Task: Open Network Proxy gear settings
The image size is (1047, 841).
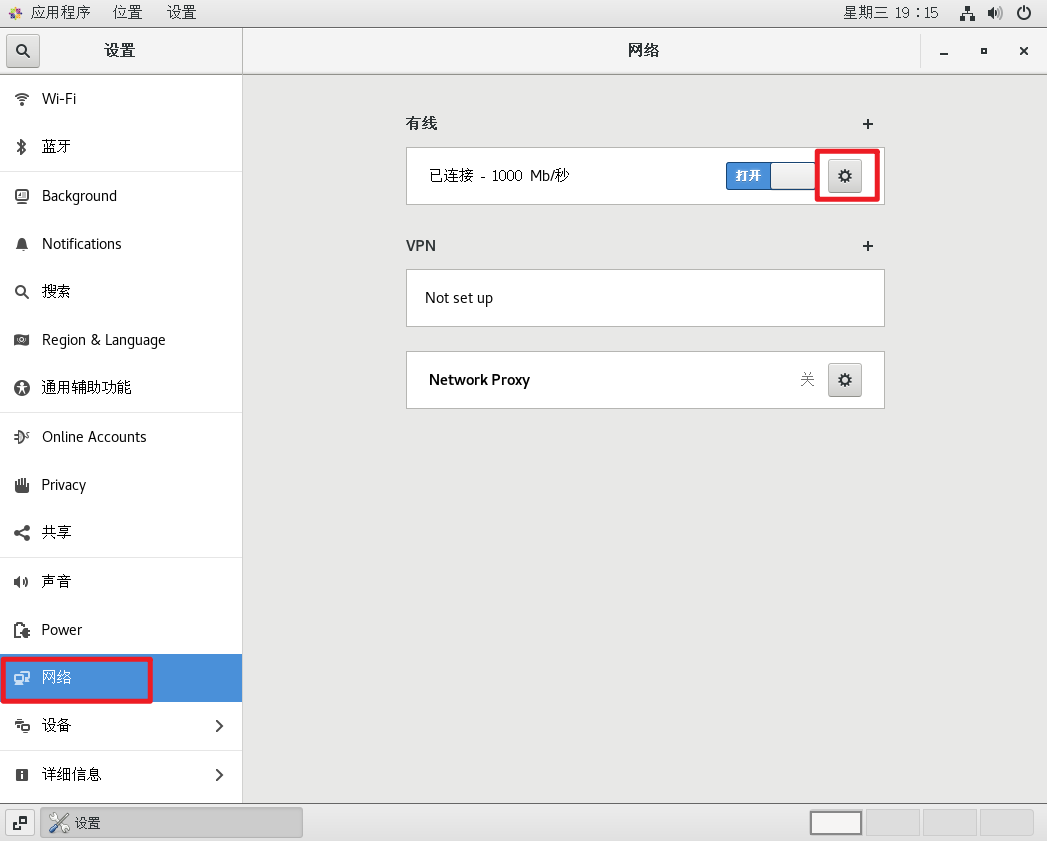Action: pos(845,380)
